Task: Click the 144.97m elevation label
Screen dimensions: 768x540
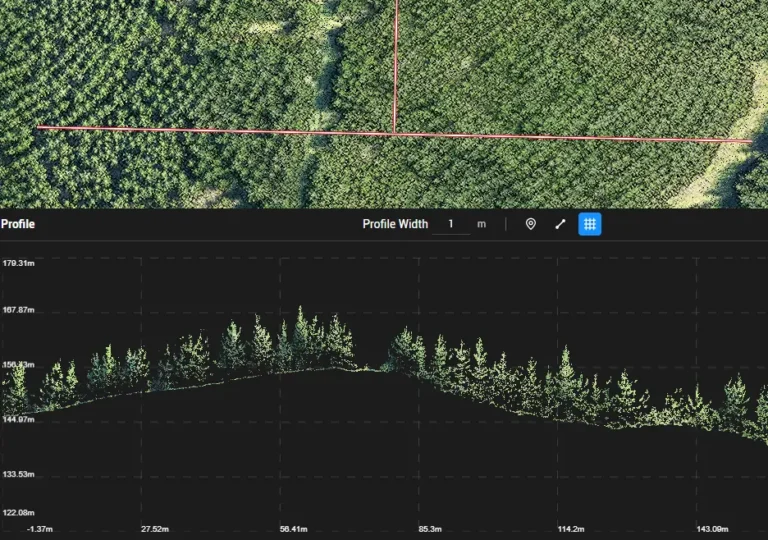Action: pyautogui.click(x=19, y=419)
